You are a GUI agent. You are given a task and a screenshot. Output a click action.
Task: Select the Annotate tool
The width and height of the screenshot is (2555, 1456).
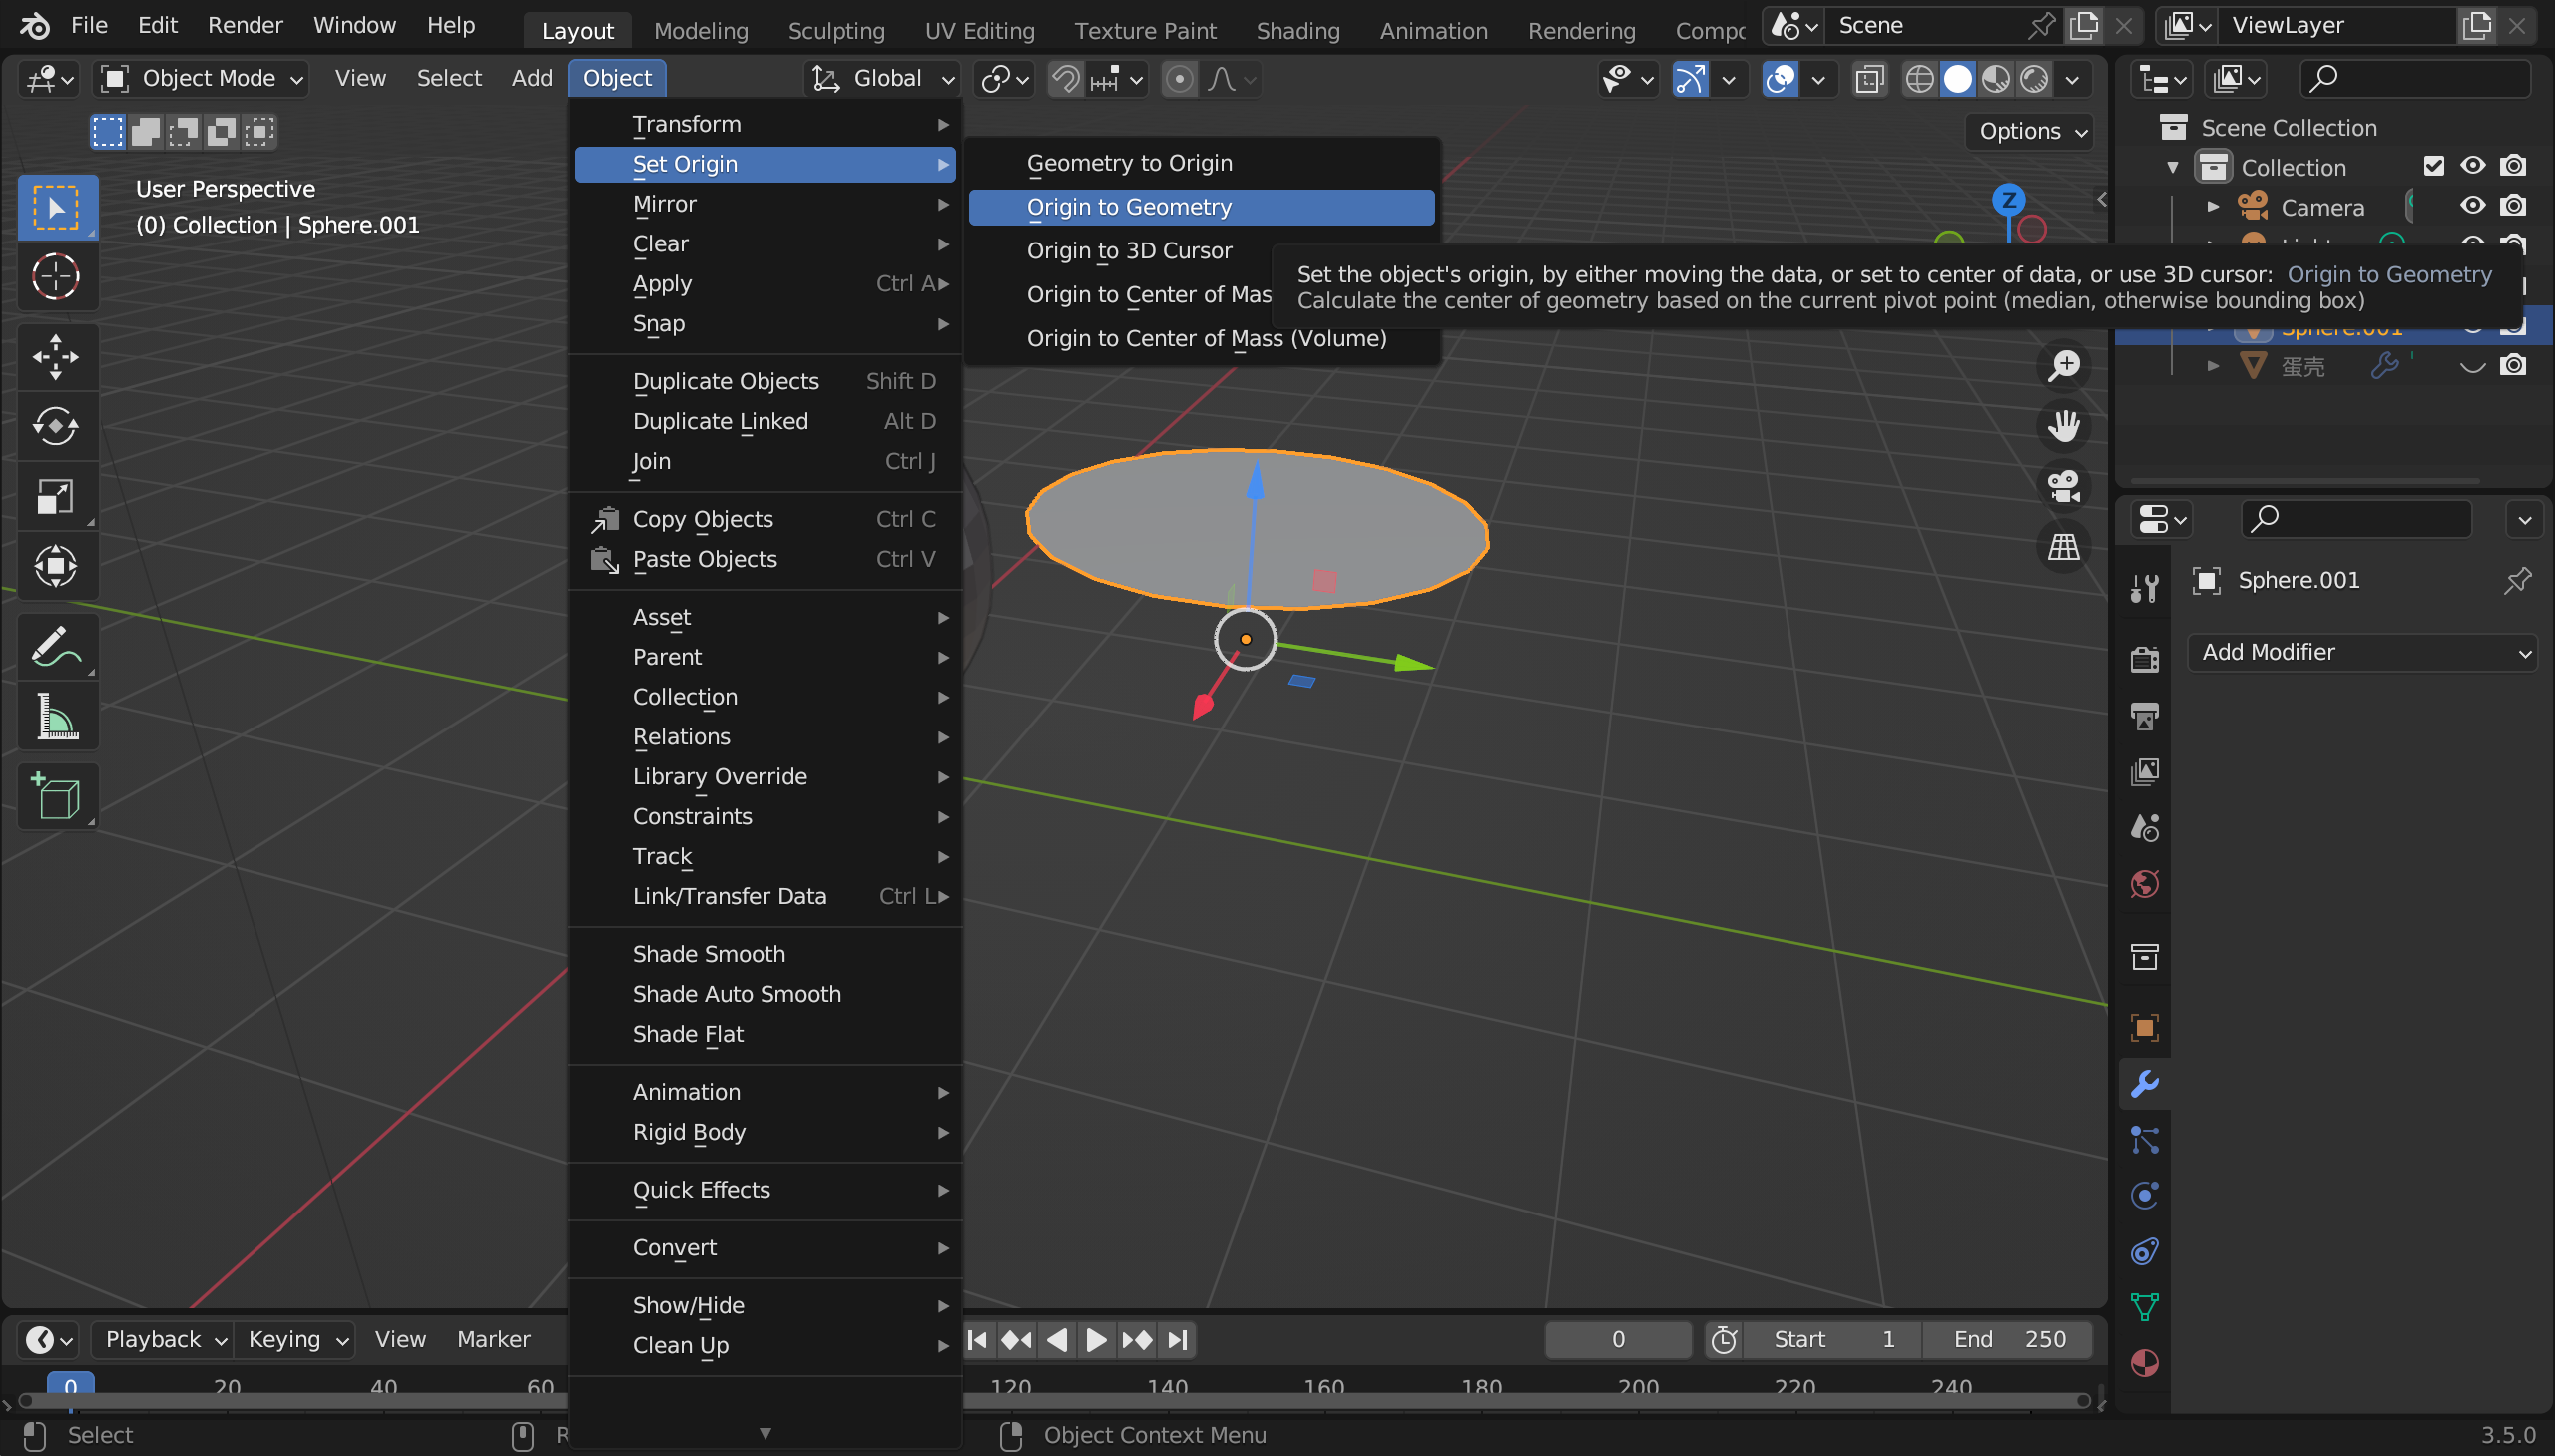click(57, 647)
